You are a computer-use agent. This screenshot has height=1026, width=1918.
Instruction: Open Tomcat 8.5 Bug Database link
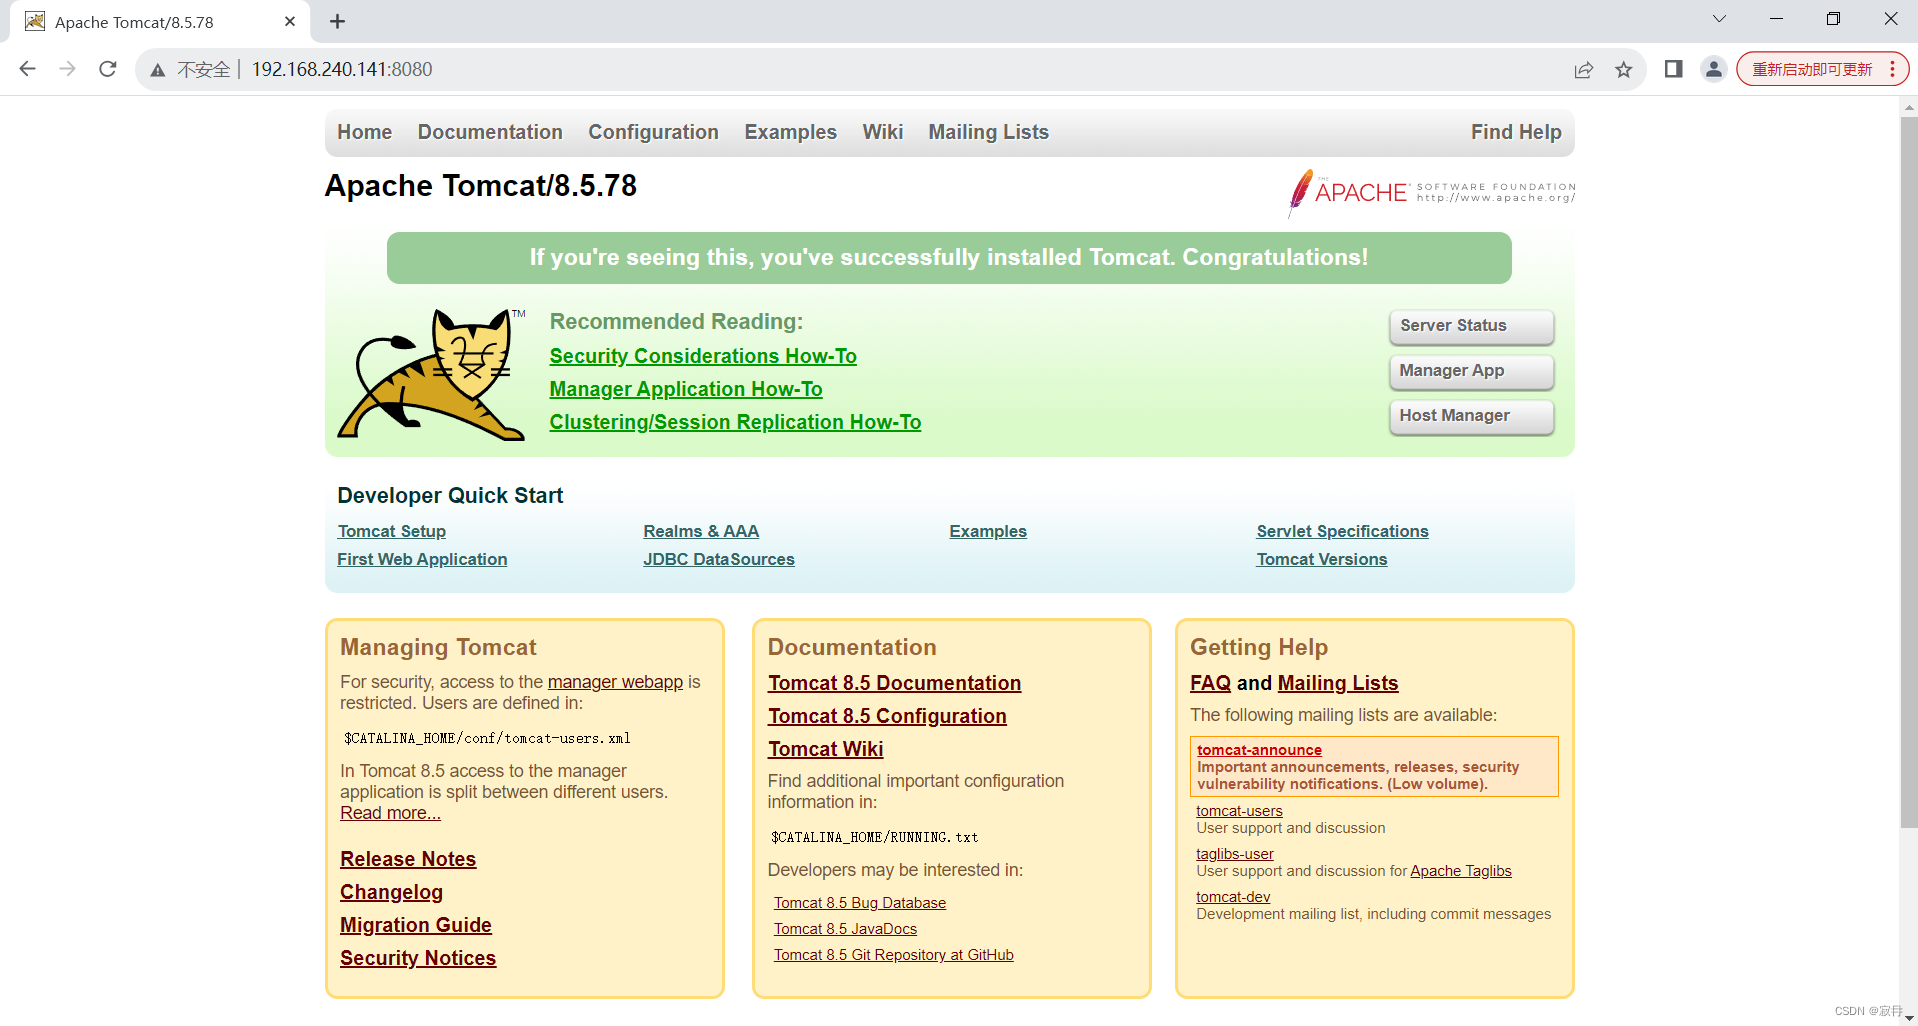click(x=860, y=903)
